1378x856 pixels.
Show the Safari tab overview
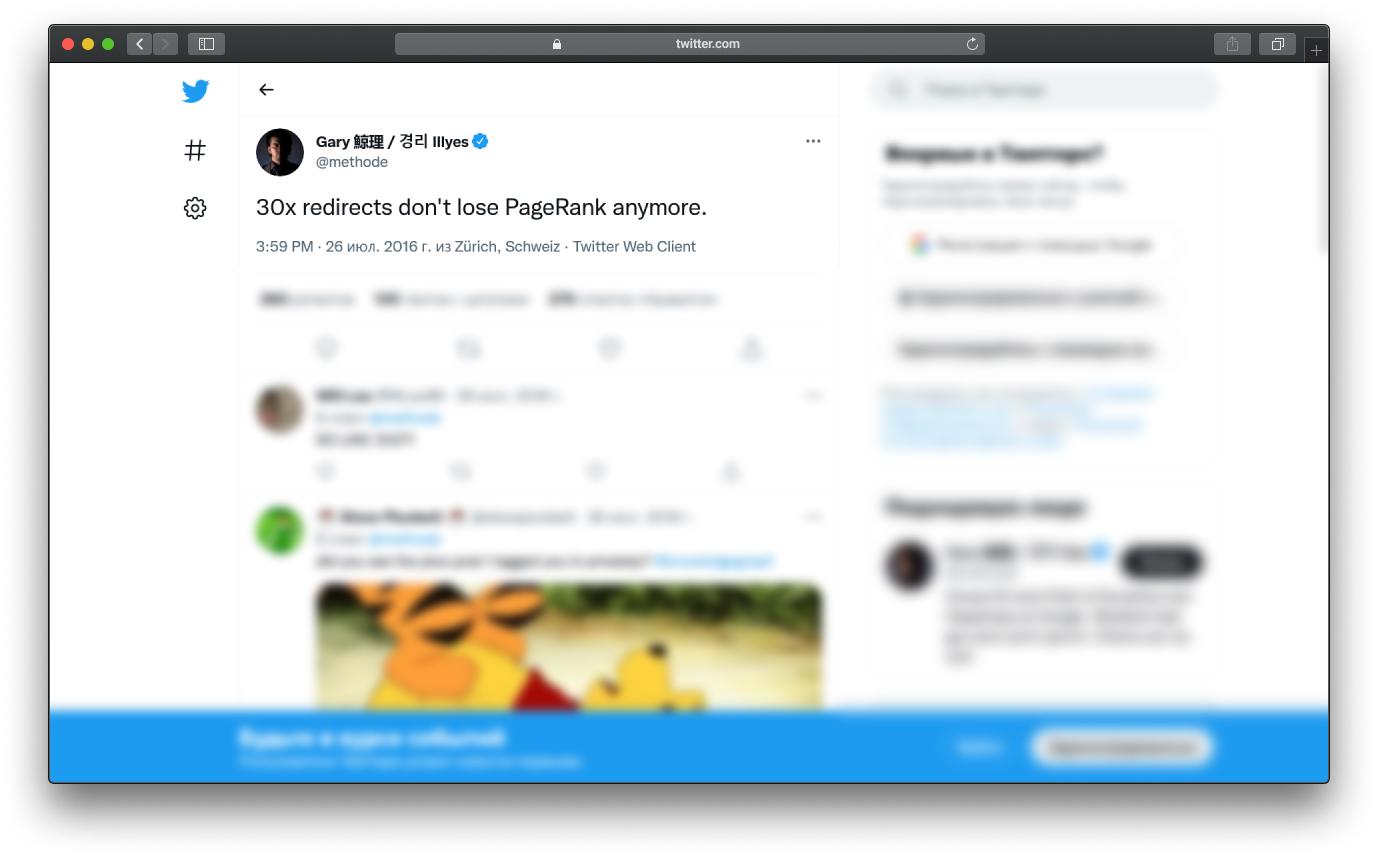pyautogui.click(x=1277, y=44)
